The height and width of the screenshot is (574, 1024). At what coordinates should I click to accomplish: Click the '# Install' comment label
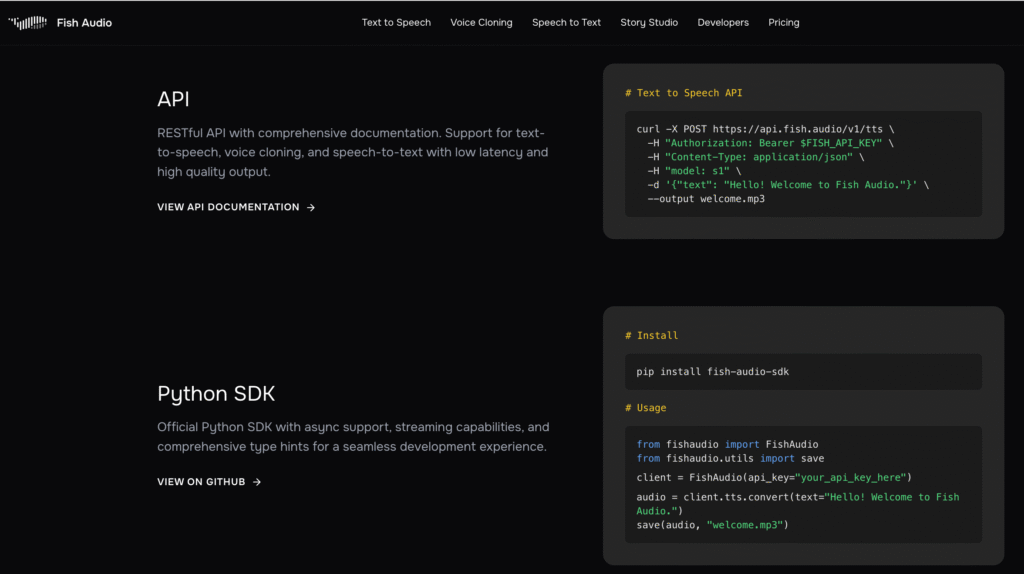coord(652,336)
